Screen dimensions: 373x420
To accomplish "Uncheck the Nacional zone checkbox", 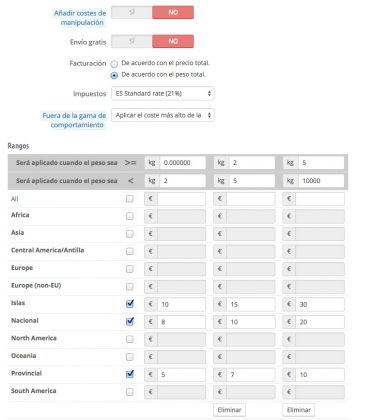I will pyautogui.click(x=130, y=321).
